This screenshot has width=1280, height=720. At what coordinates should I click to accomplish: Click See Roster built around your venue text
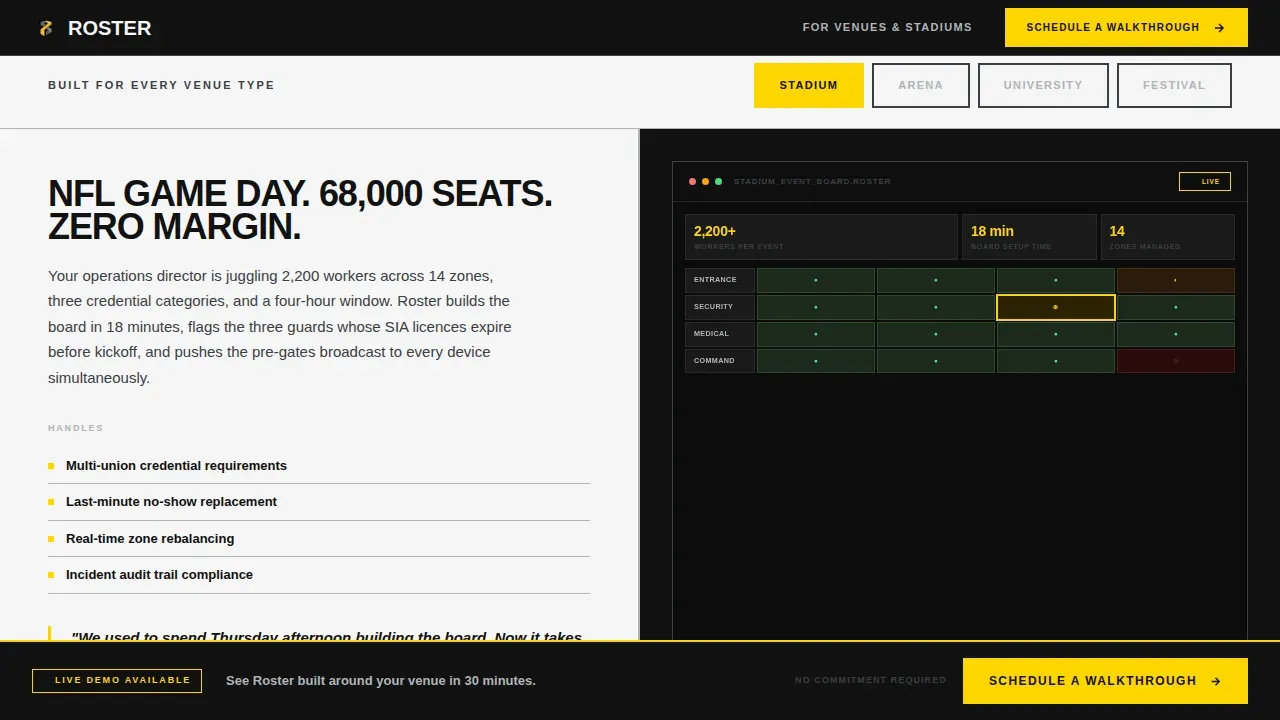pos(381,681)
